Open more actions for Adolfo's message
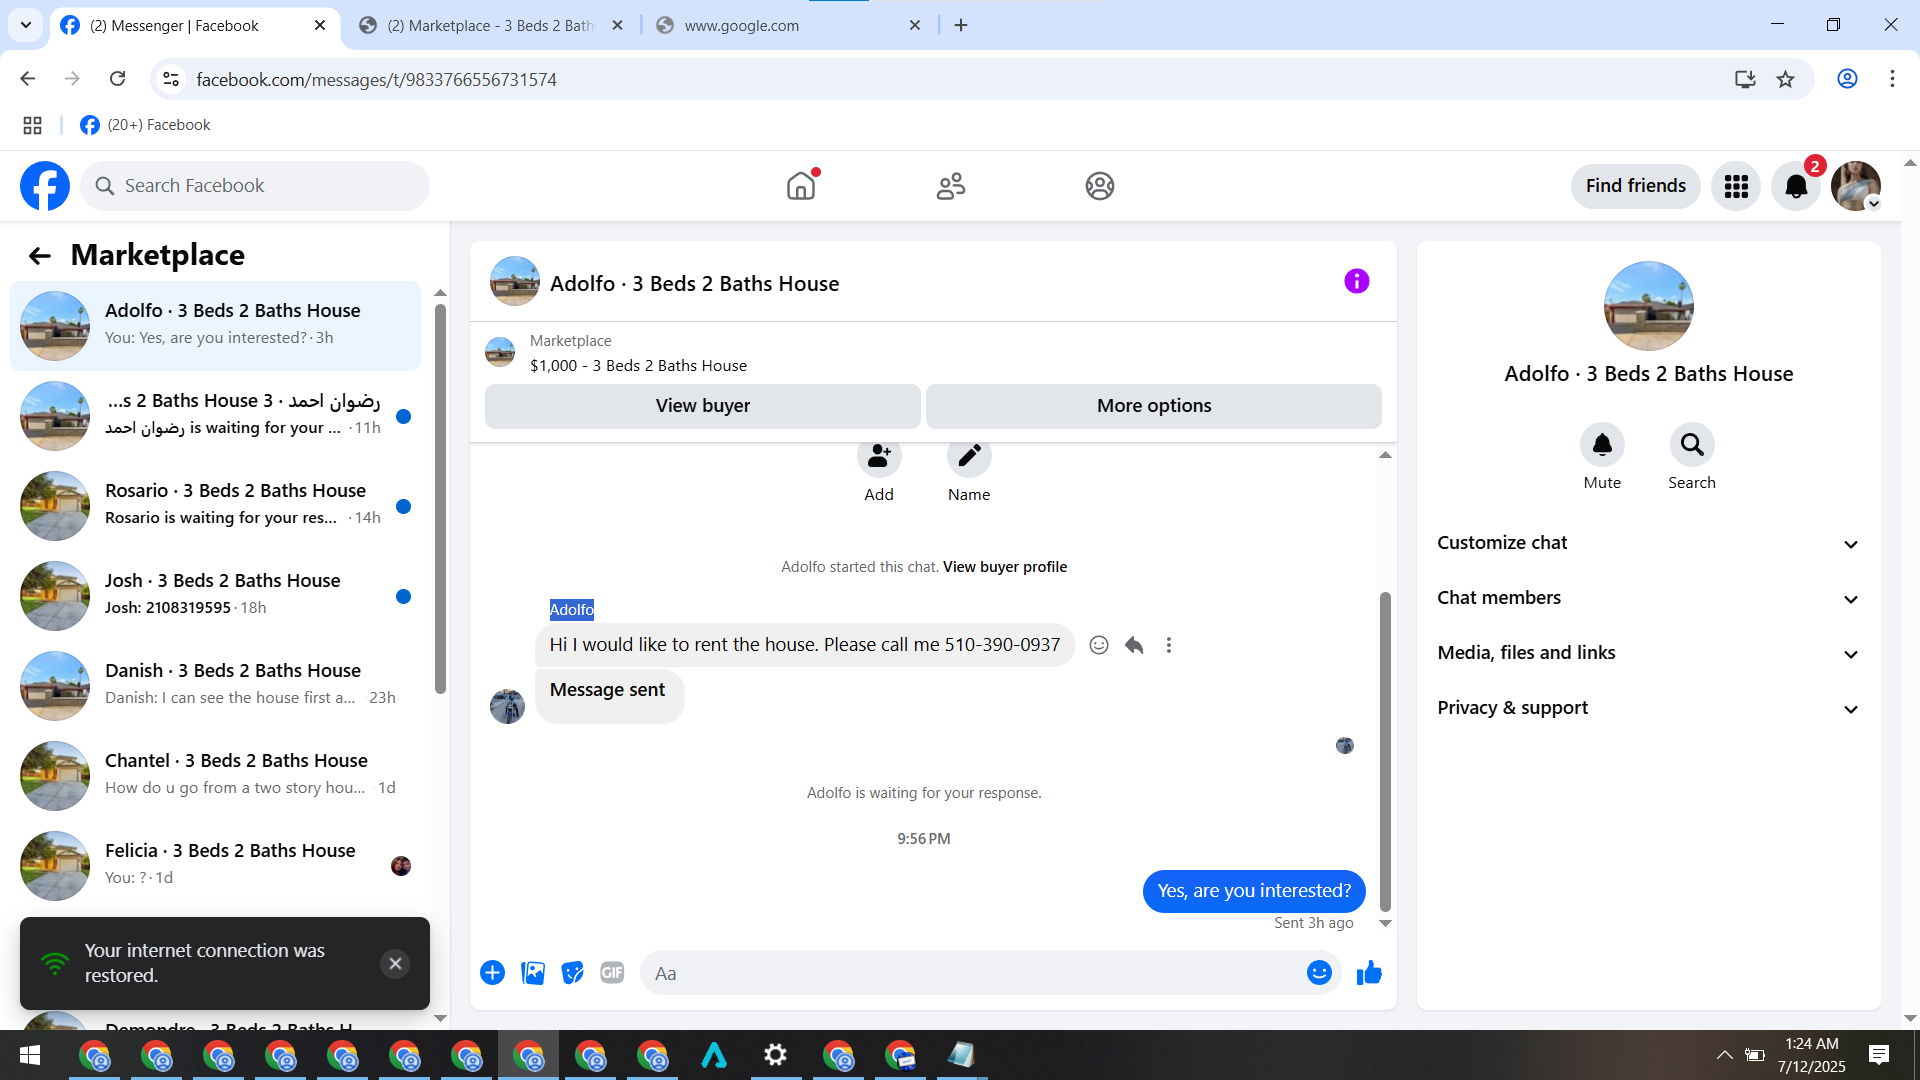 pyautogui.click(x=1169, y=645)
